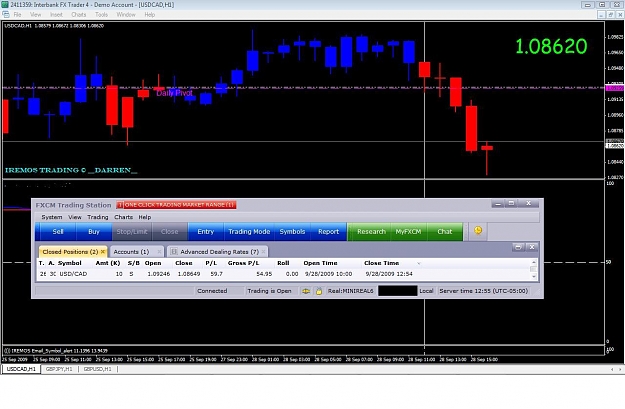The width and height of the screenshot is (625, 409).
Task: Click the 1.08649 close price cell
Action: pyautogui.click(x=189, y=274)
